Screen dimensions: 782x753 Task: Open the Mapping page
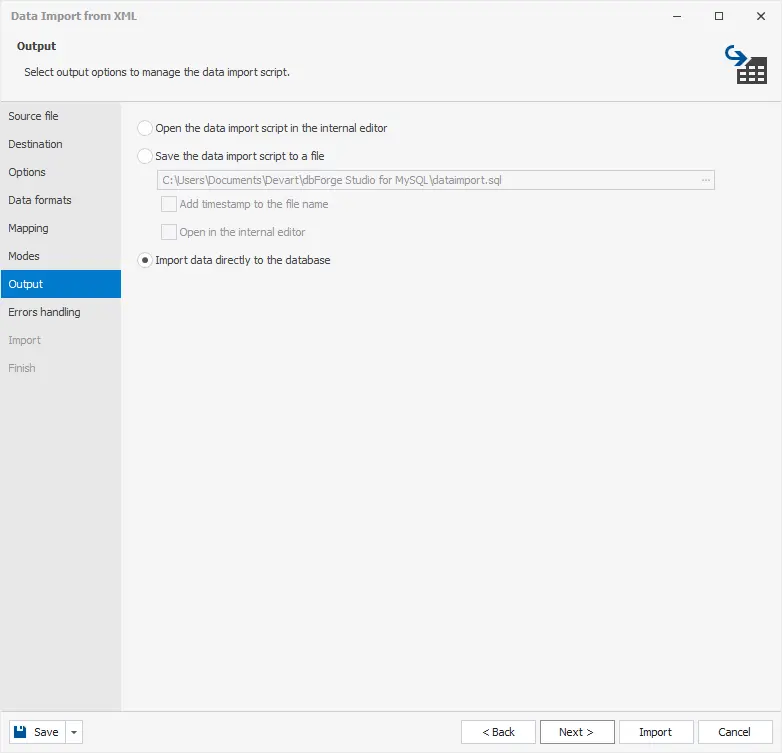[29, 228]
